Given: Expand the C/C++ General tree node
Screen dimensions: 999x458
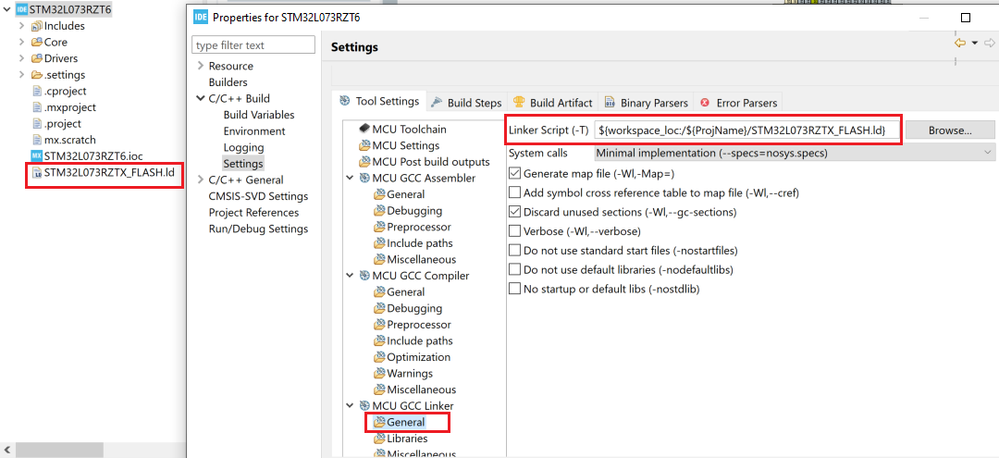Looking at the screenshot, I should click(x=200, y=180).
